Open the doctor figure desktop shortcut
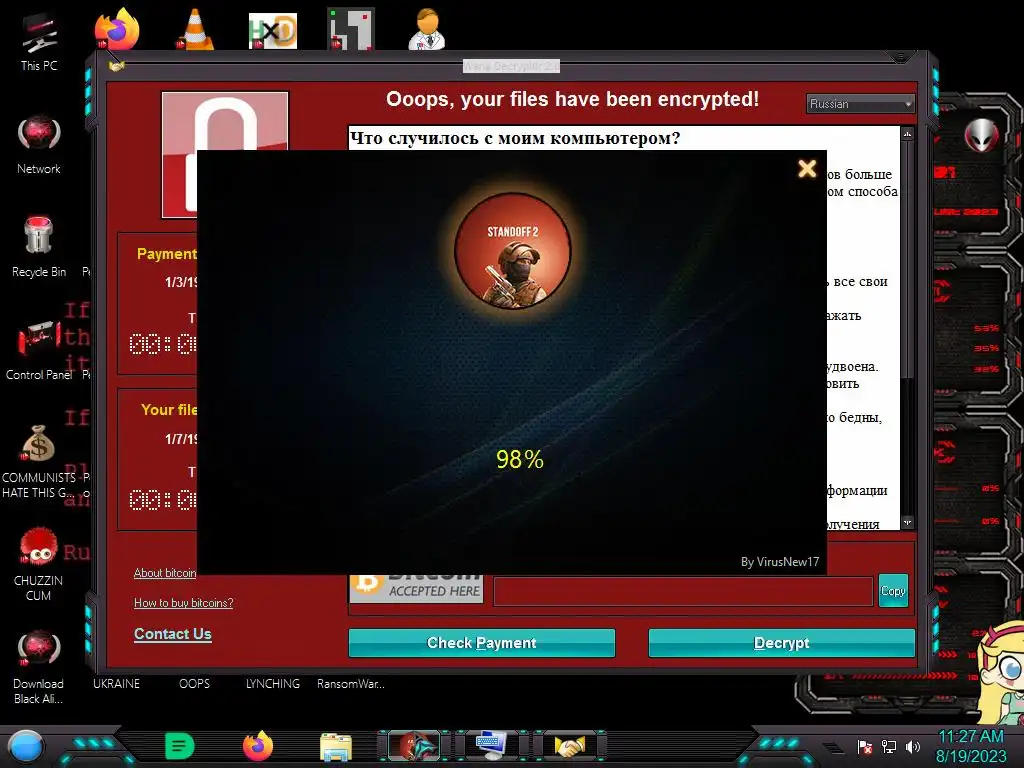Screen dimensions: 1024x768 coord(427,29)
